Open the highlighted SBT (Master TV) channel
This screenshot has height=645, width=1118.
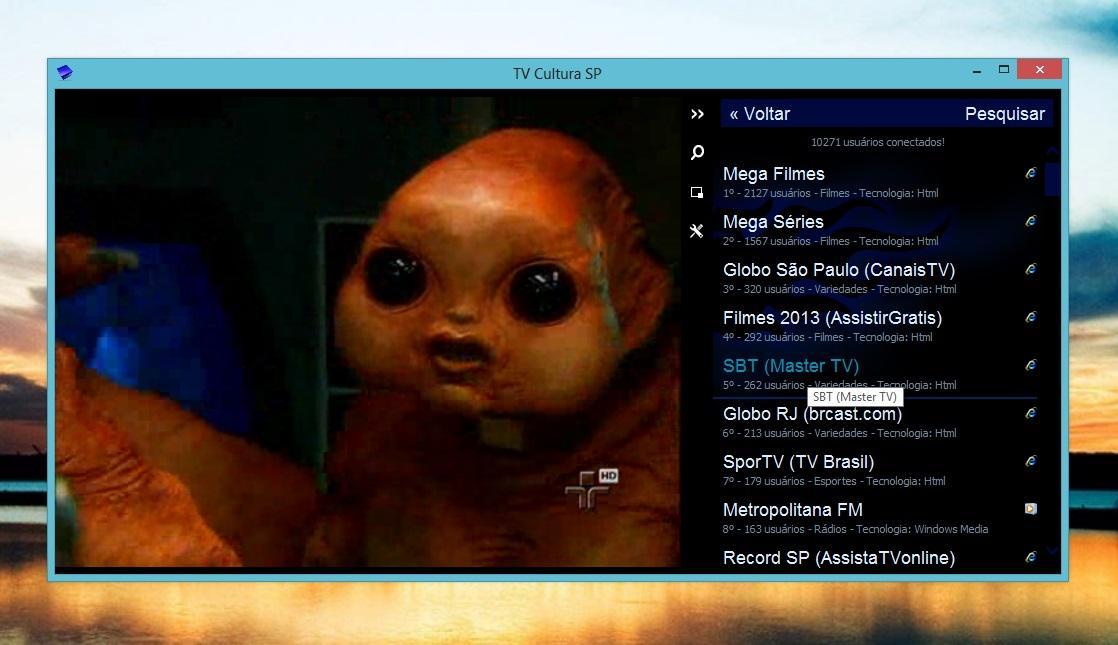[791, 366]
